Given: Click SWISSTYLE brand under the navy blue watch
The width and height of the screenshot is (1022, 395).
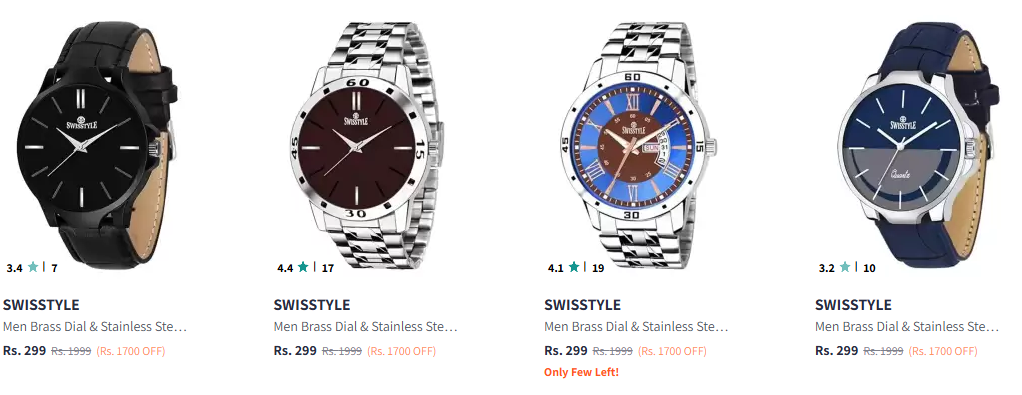Looking at the screenshot, I should pos(853,305).
